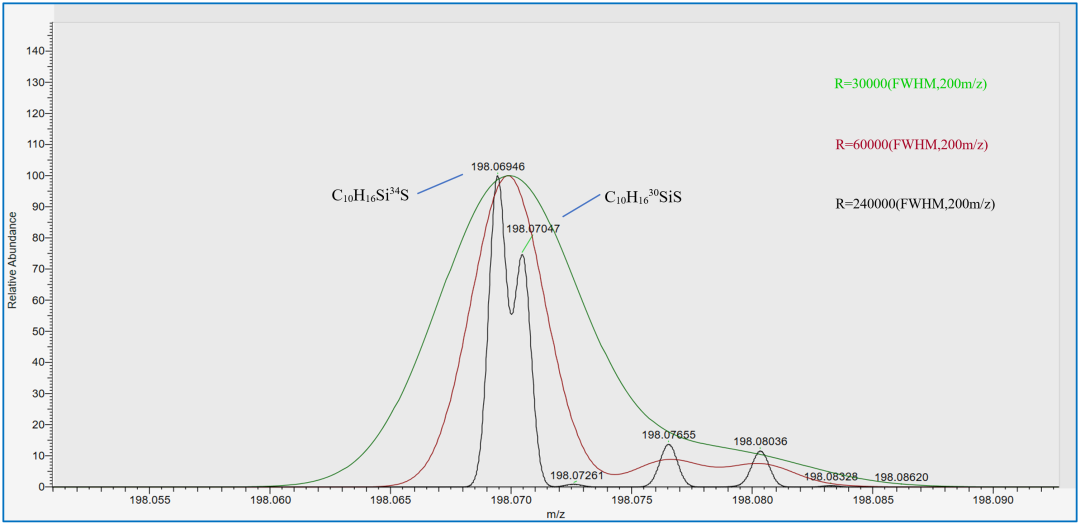1080x524 pixels.
Task: Select the black R=240000 legend text
Action: 915,203
